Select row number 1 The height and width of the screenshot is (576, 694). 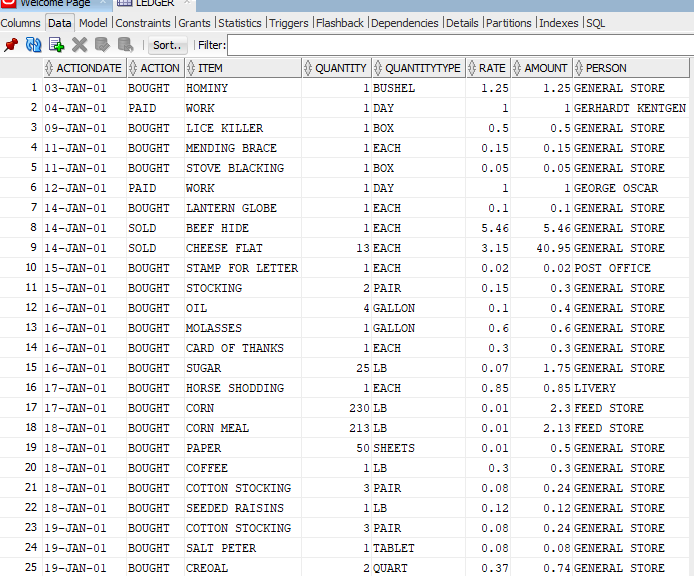click(x=21, y=88)
